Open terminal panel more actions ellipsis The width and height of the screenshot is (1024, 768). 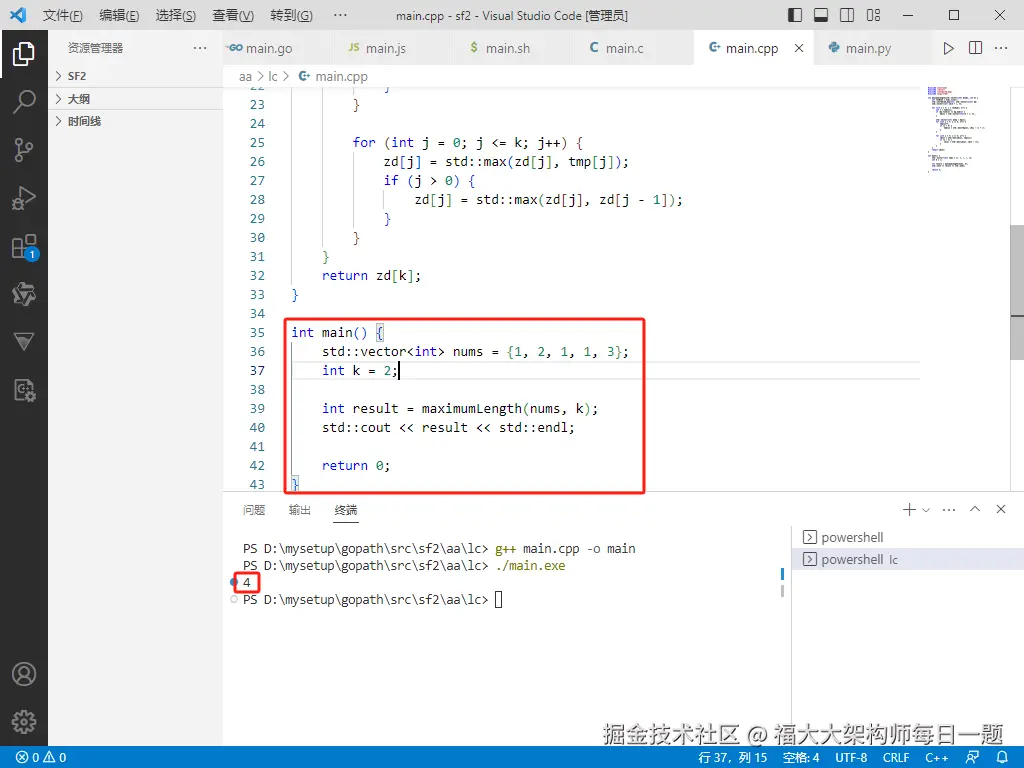[949, 509]
